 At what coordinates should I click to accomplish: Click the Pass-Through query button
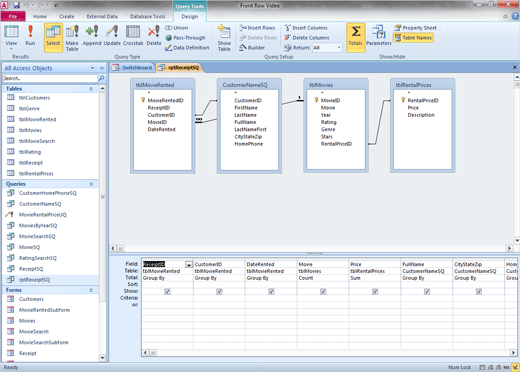pos(185,38)
